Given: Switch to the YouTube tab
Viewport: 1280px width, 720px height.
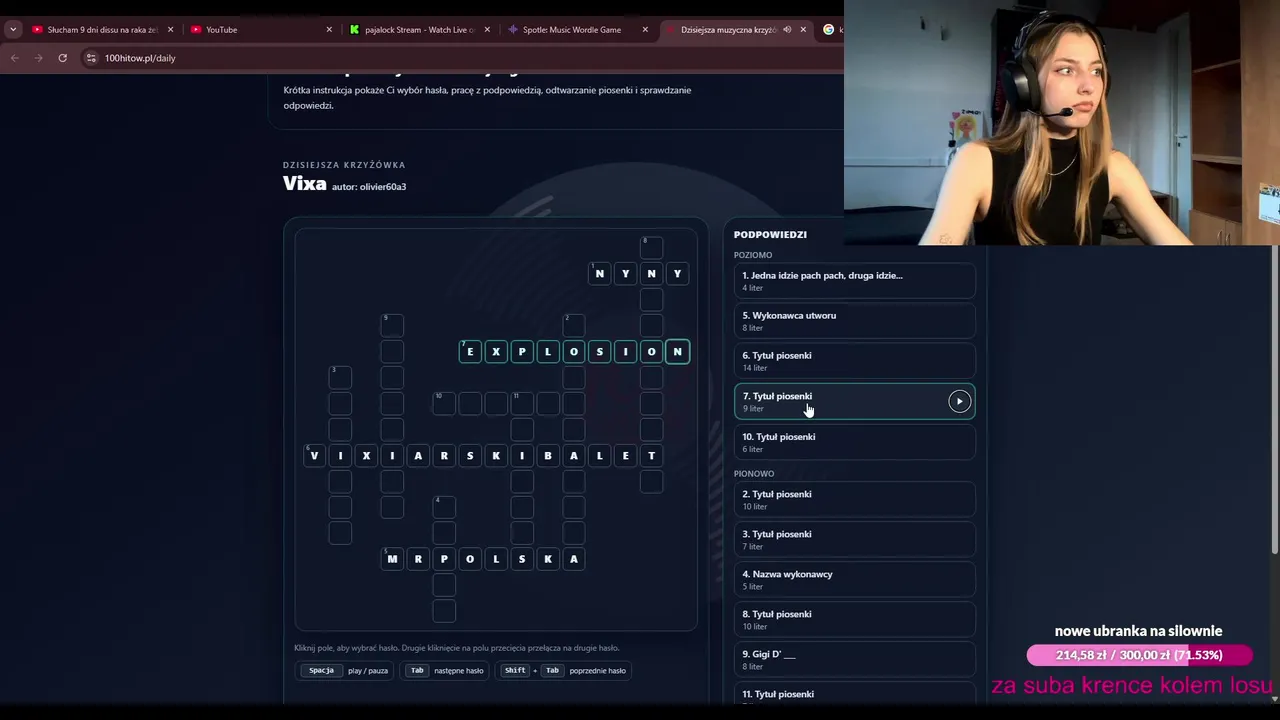Looking at the screenshot, I should point(259,30).
